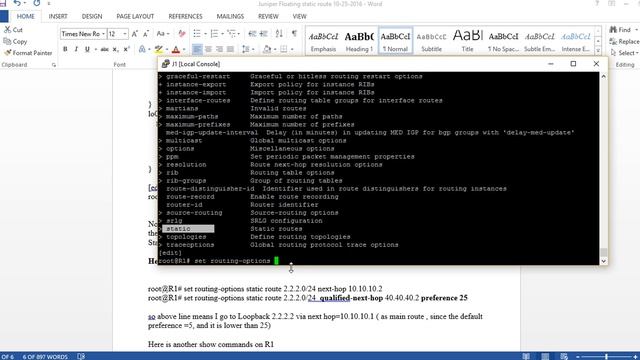Image resolution: width=640 pixels, height=360 pixels.
Task: Click the Numbering list icon
Action: click(214, 34)
